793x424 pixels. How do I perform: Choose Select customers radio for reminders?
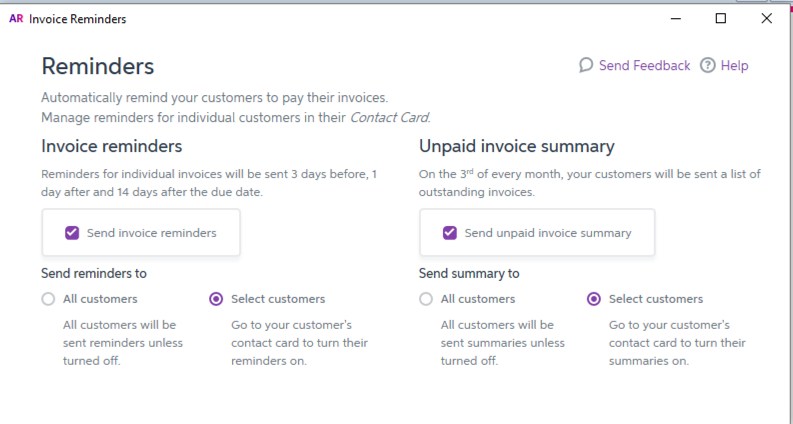tap(216, 299)
